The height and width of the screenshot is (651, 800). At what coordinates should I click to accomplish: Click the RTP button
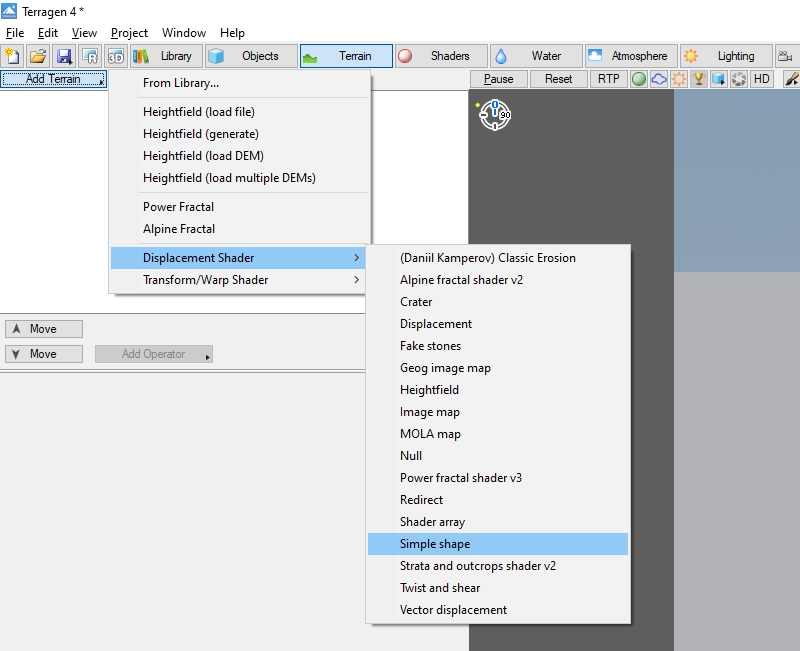[609, 79]
